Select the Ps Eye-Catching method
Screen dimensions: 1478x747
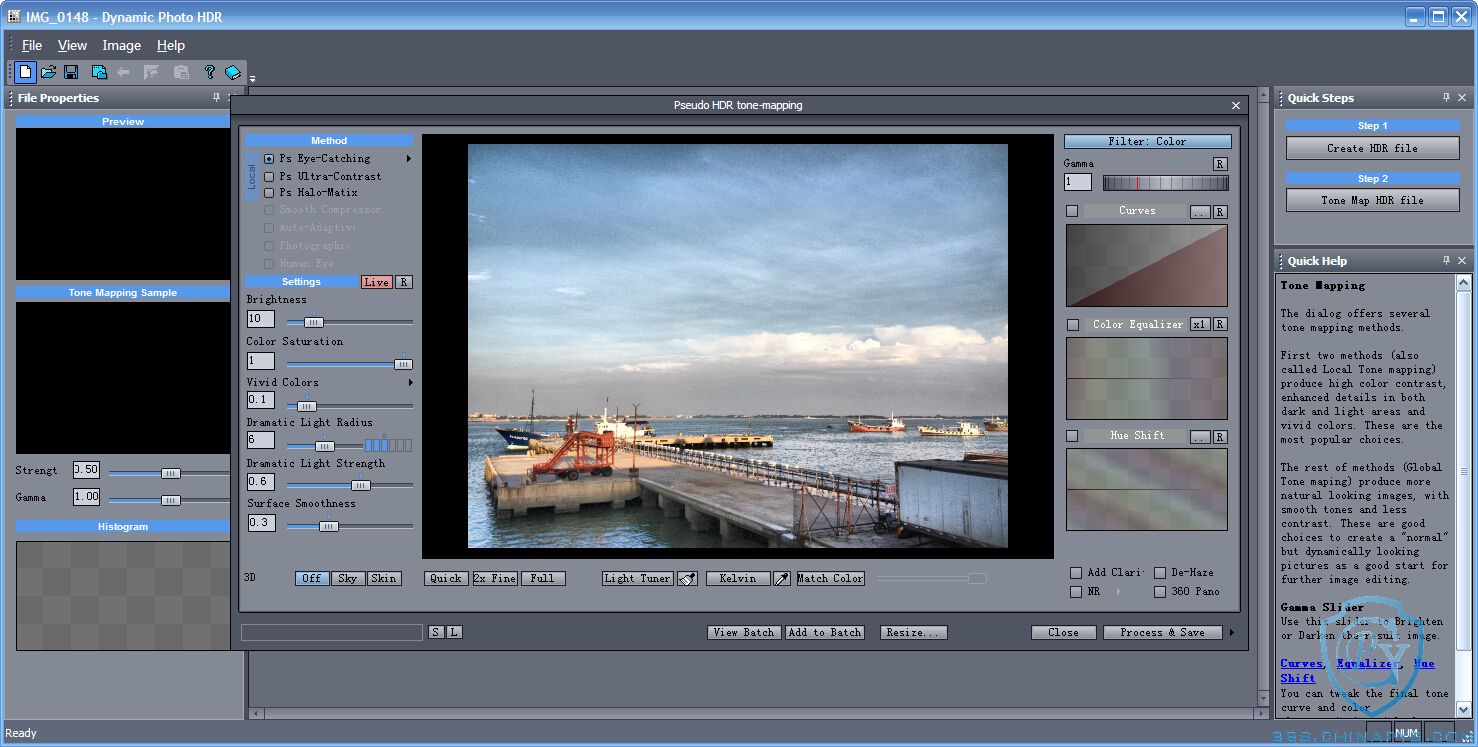(269, 158)
